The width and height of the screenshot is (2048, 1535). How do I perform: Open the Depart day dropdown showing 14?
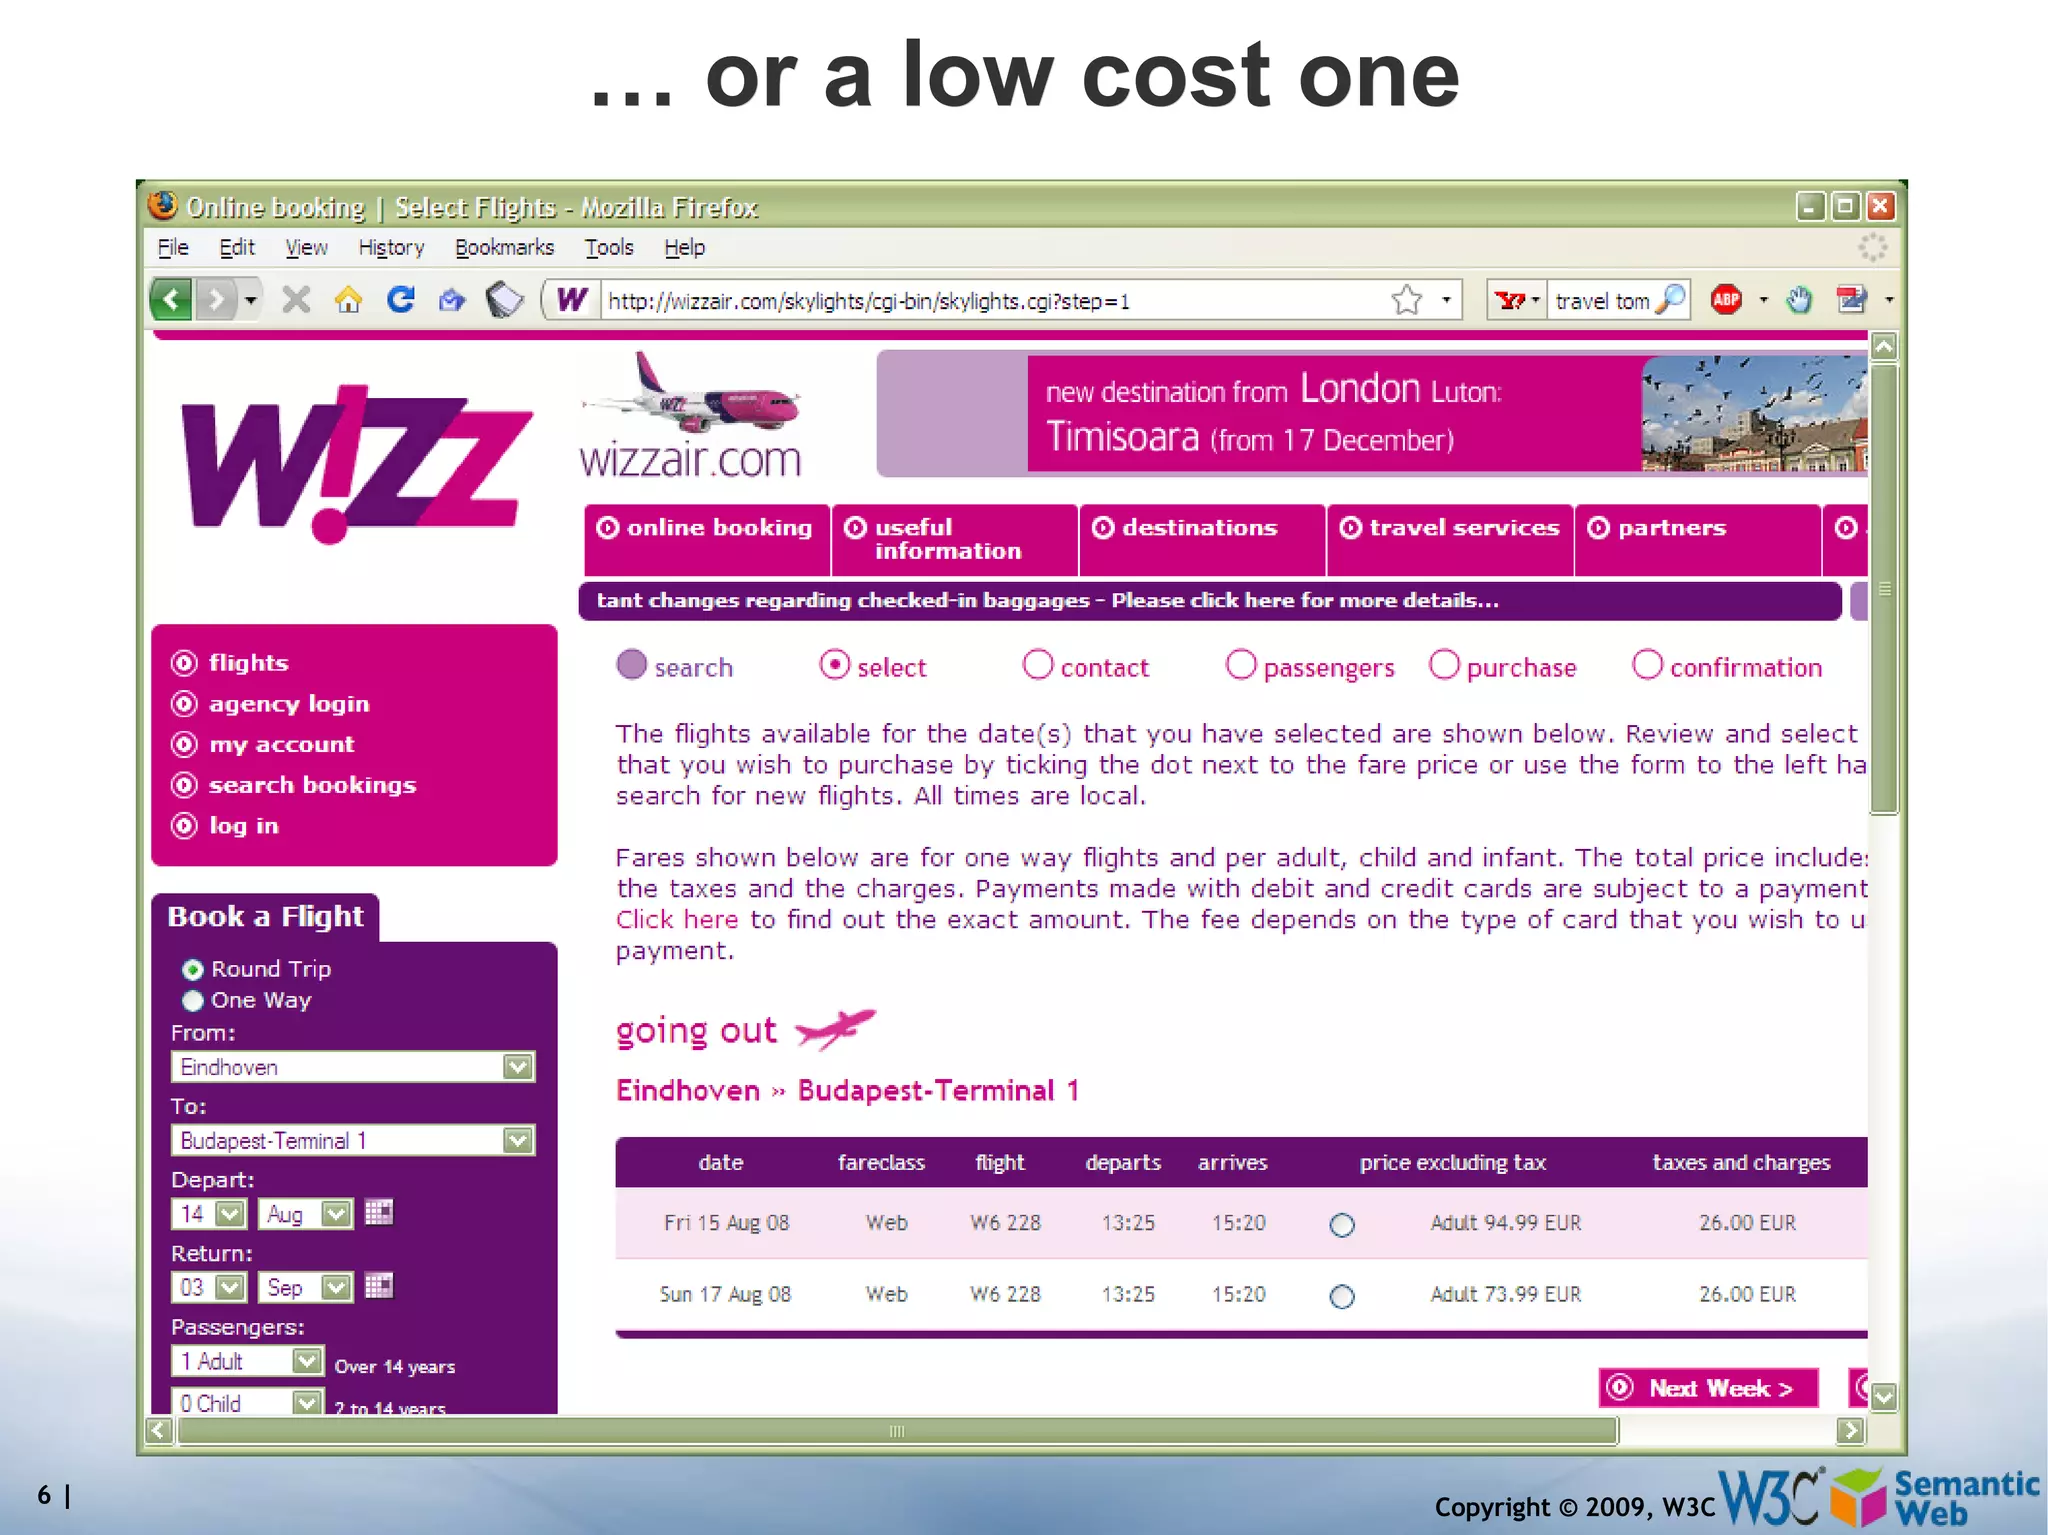pyautogui.click(x=209, y=1213)
